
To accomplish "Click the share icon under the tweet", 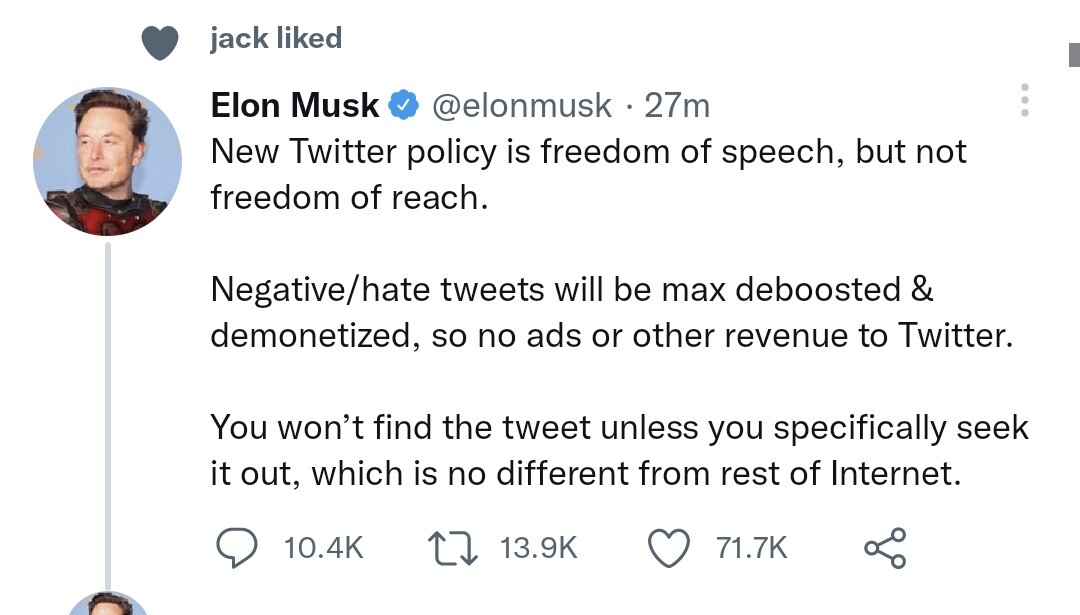I will [x=884, y=548].
